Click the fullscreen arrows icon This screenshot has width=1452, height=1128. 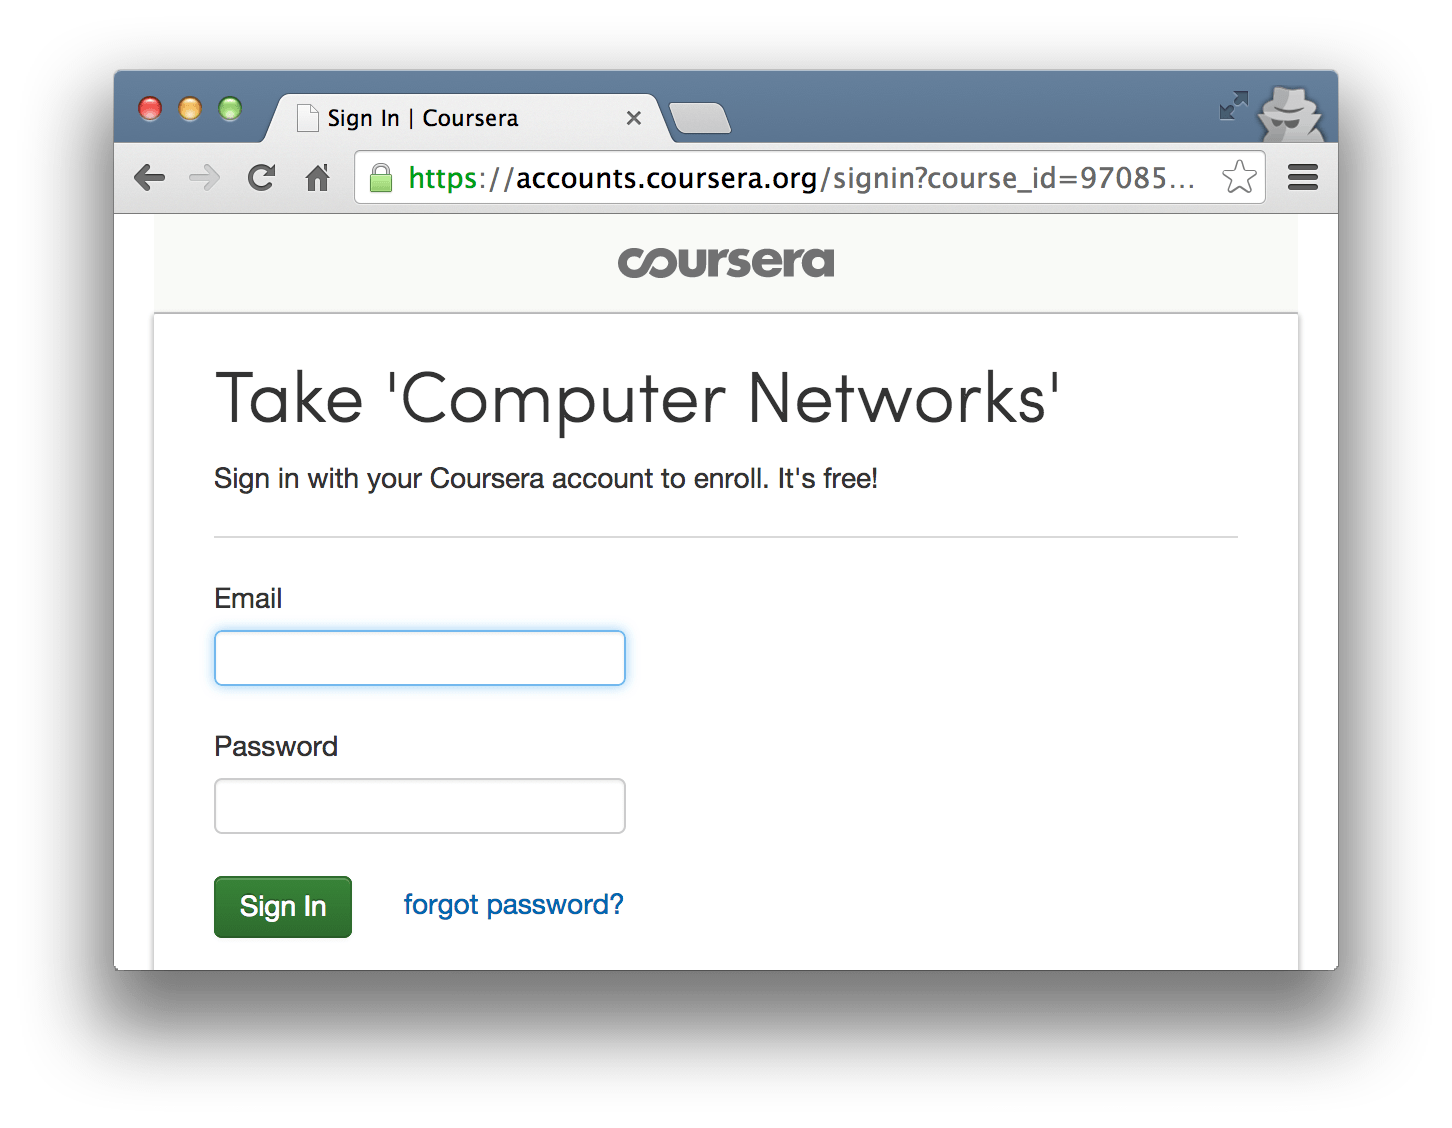(x=1234, y=105)
